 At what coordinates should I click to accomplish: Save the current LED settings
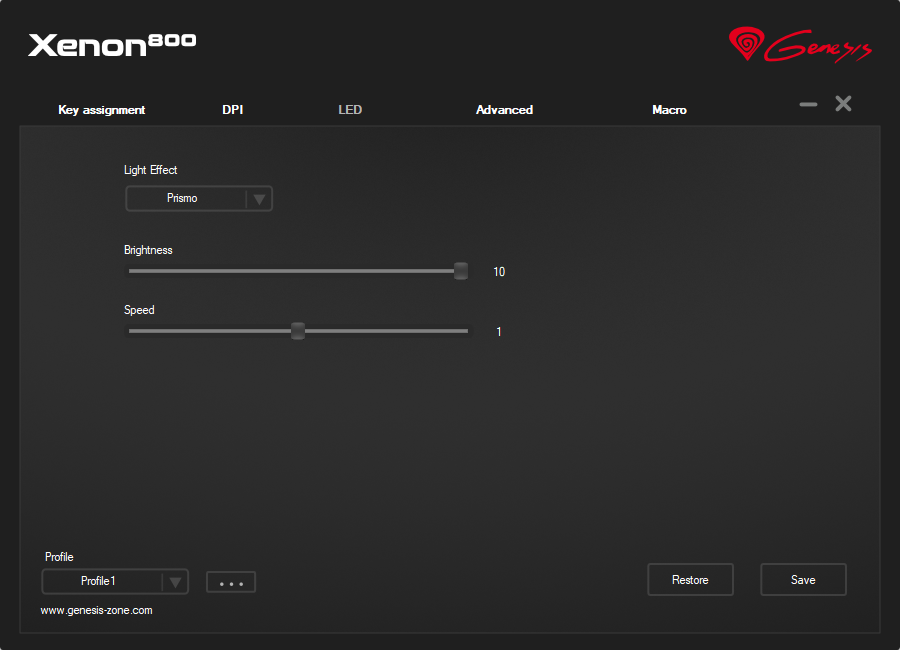click(x=804, y=580)
